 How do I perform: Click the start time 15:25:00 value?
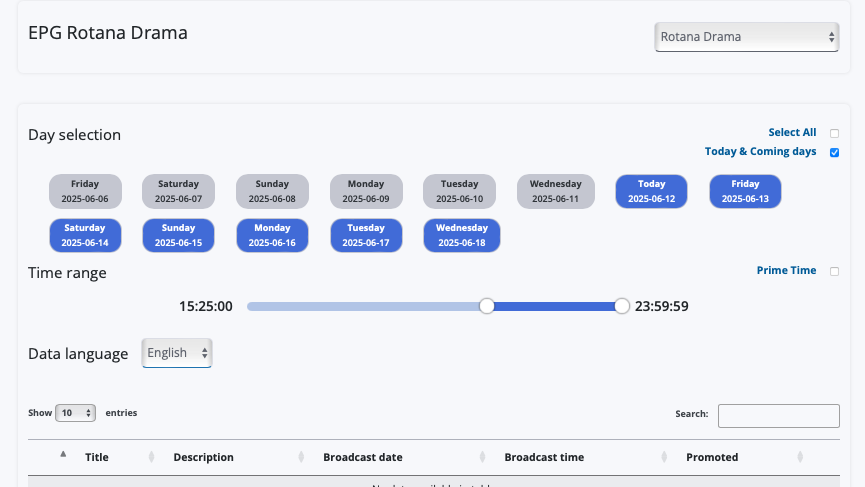point(206,306)
